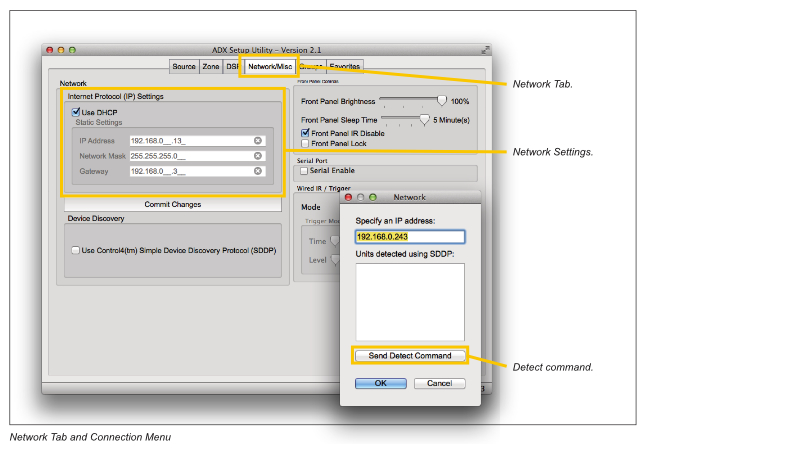
Task: Switch to the Zone tab
Action: click(x=211, y=67)
